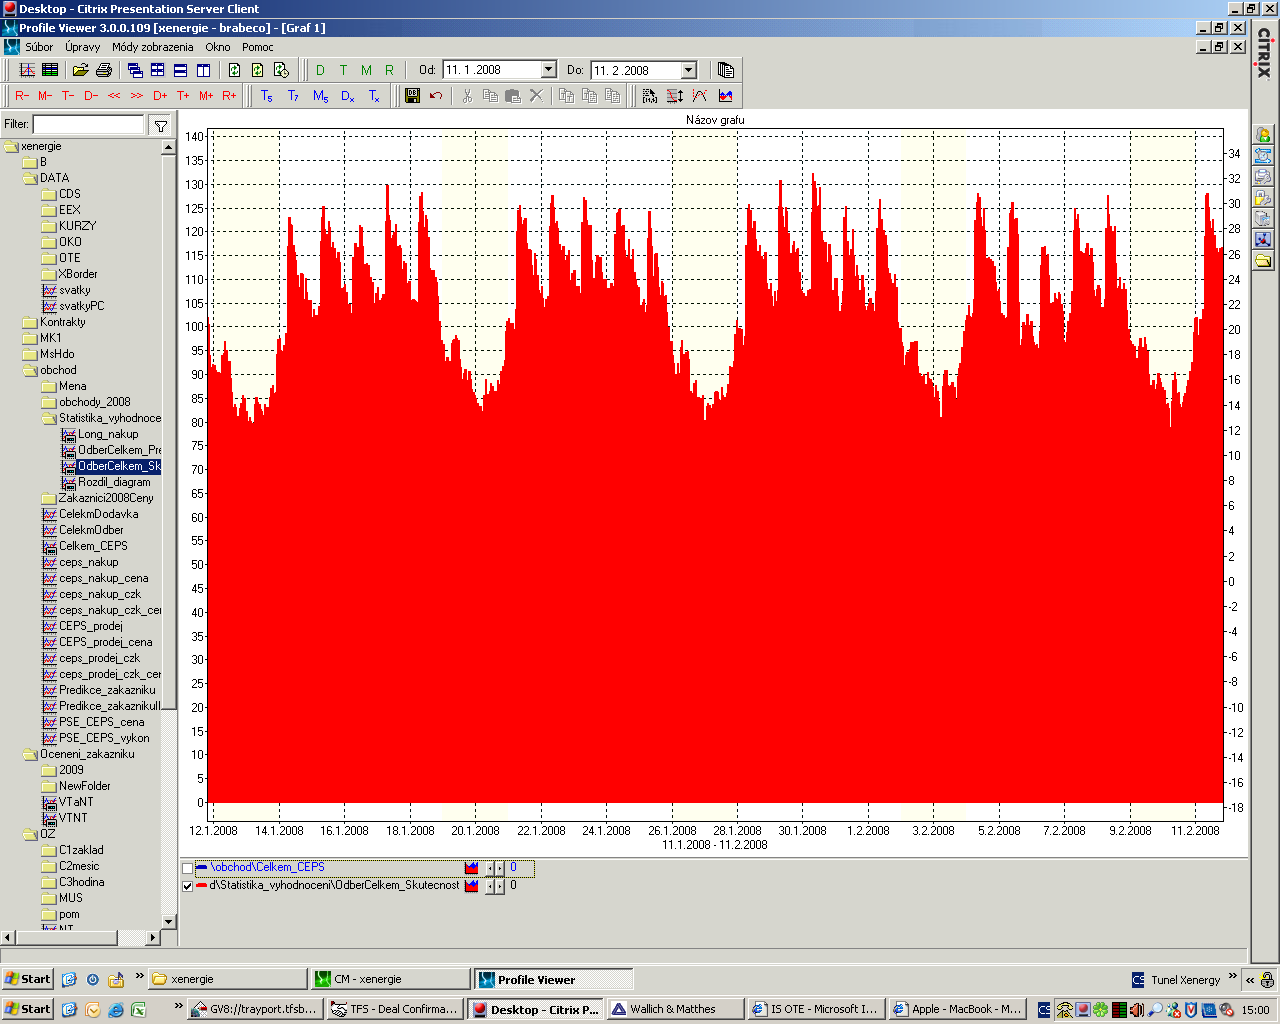Open the Úpravy menu
1280x1024 pixels.
pyautogui.click(x=82, y=47)
